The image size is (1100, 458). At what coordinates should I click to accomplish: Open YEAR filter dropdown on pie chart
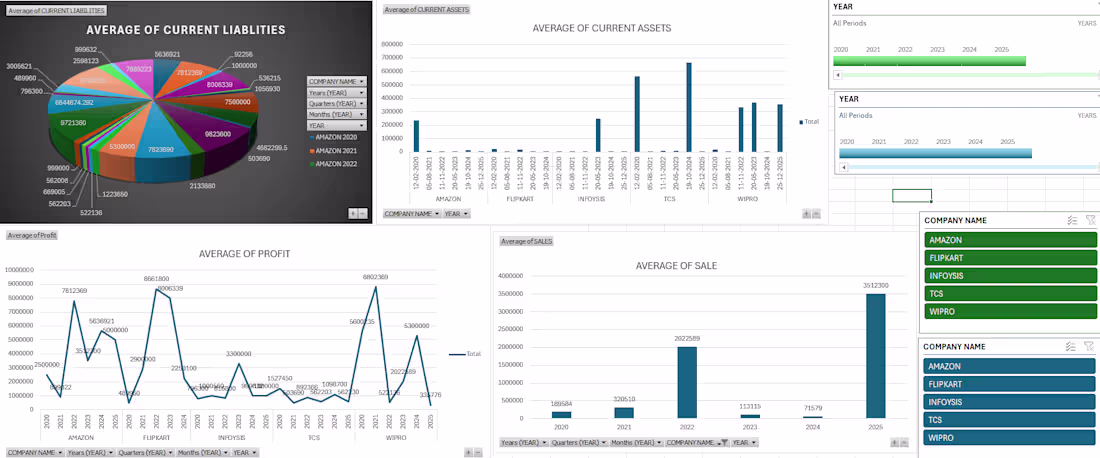tap(337, 125)
